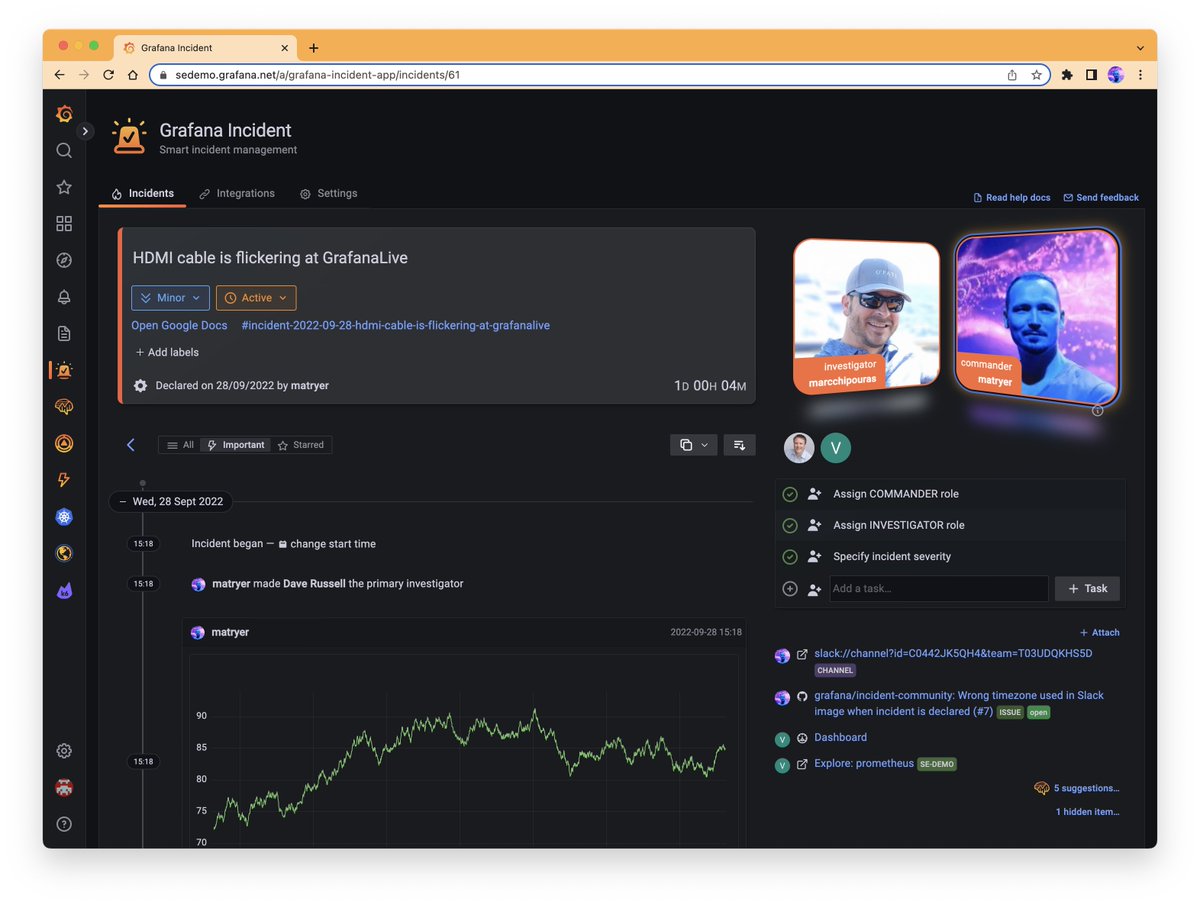
Task: Select the Starred timeline filter
Action: (x=301, y=445)
